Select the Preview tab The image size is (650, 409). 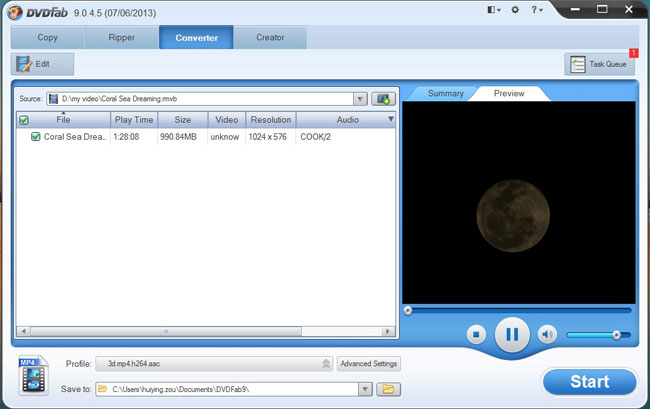509,94
